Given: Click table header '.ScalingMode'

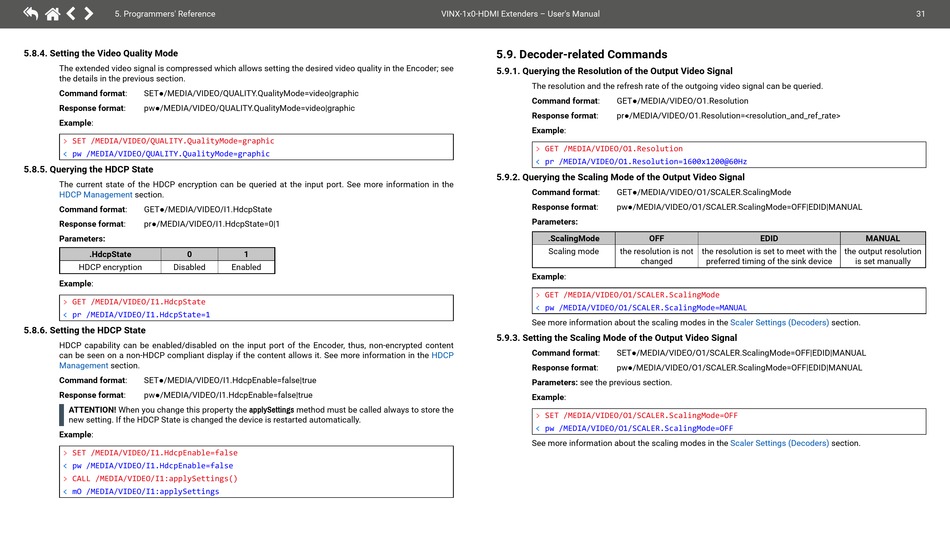Looking at the screenshot, I should 574,239.
